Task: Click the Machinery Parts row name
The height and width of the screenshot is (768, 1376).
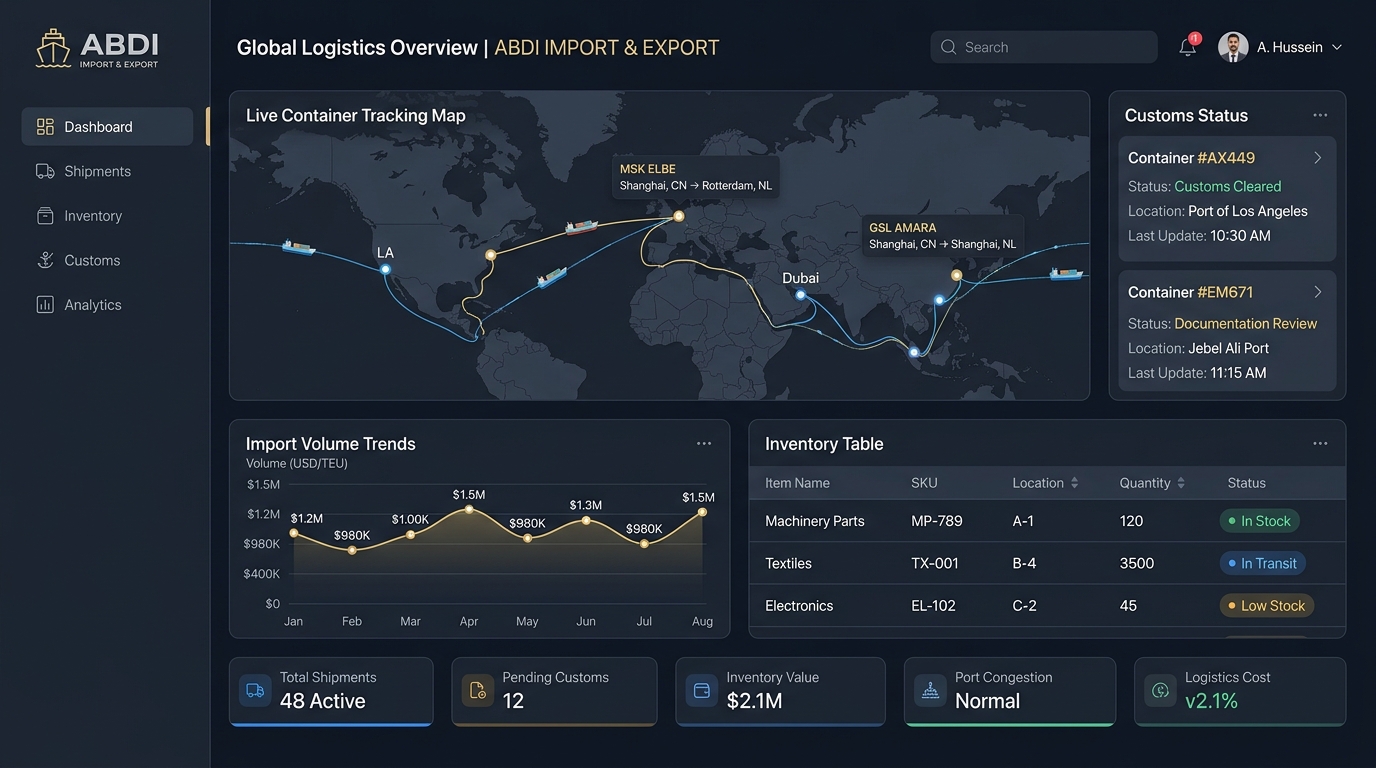Action: tap(815, 521)
